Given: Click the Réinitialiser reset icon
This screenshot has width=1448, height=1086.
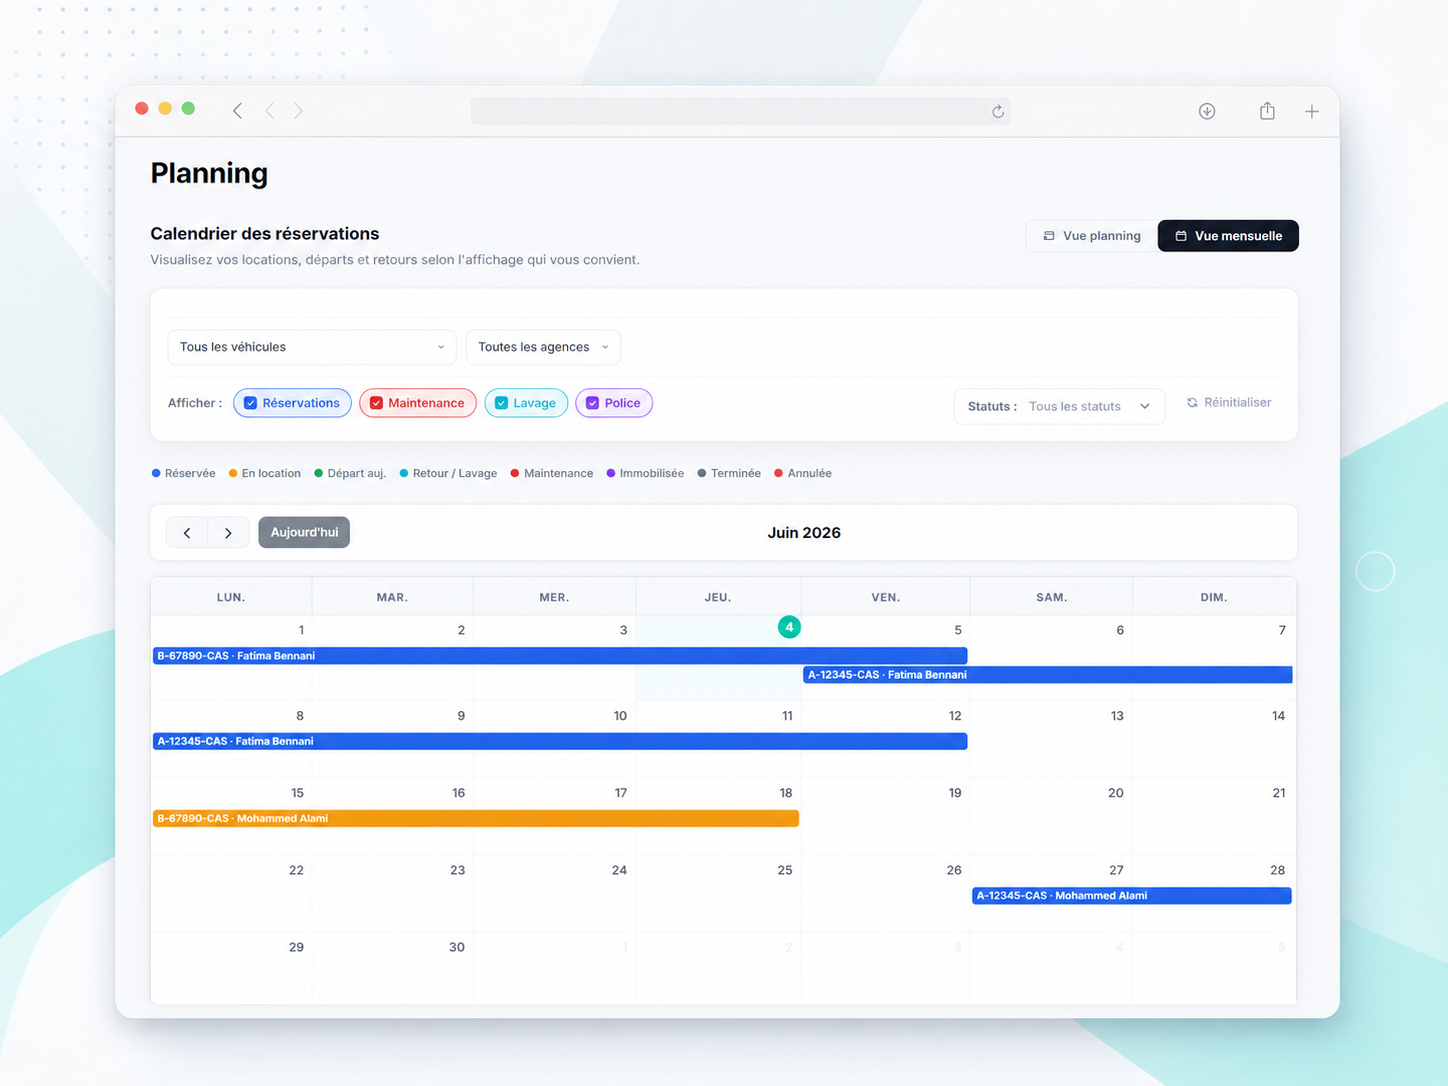Looking at the screenshot, I should coord(1192,403).
